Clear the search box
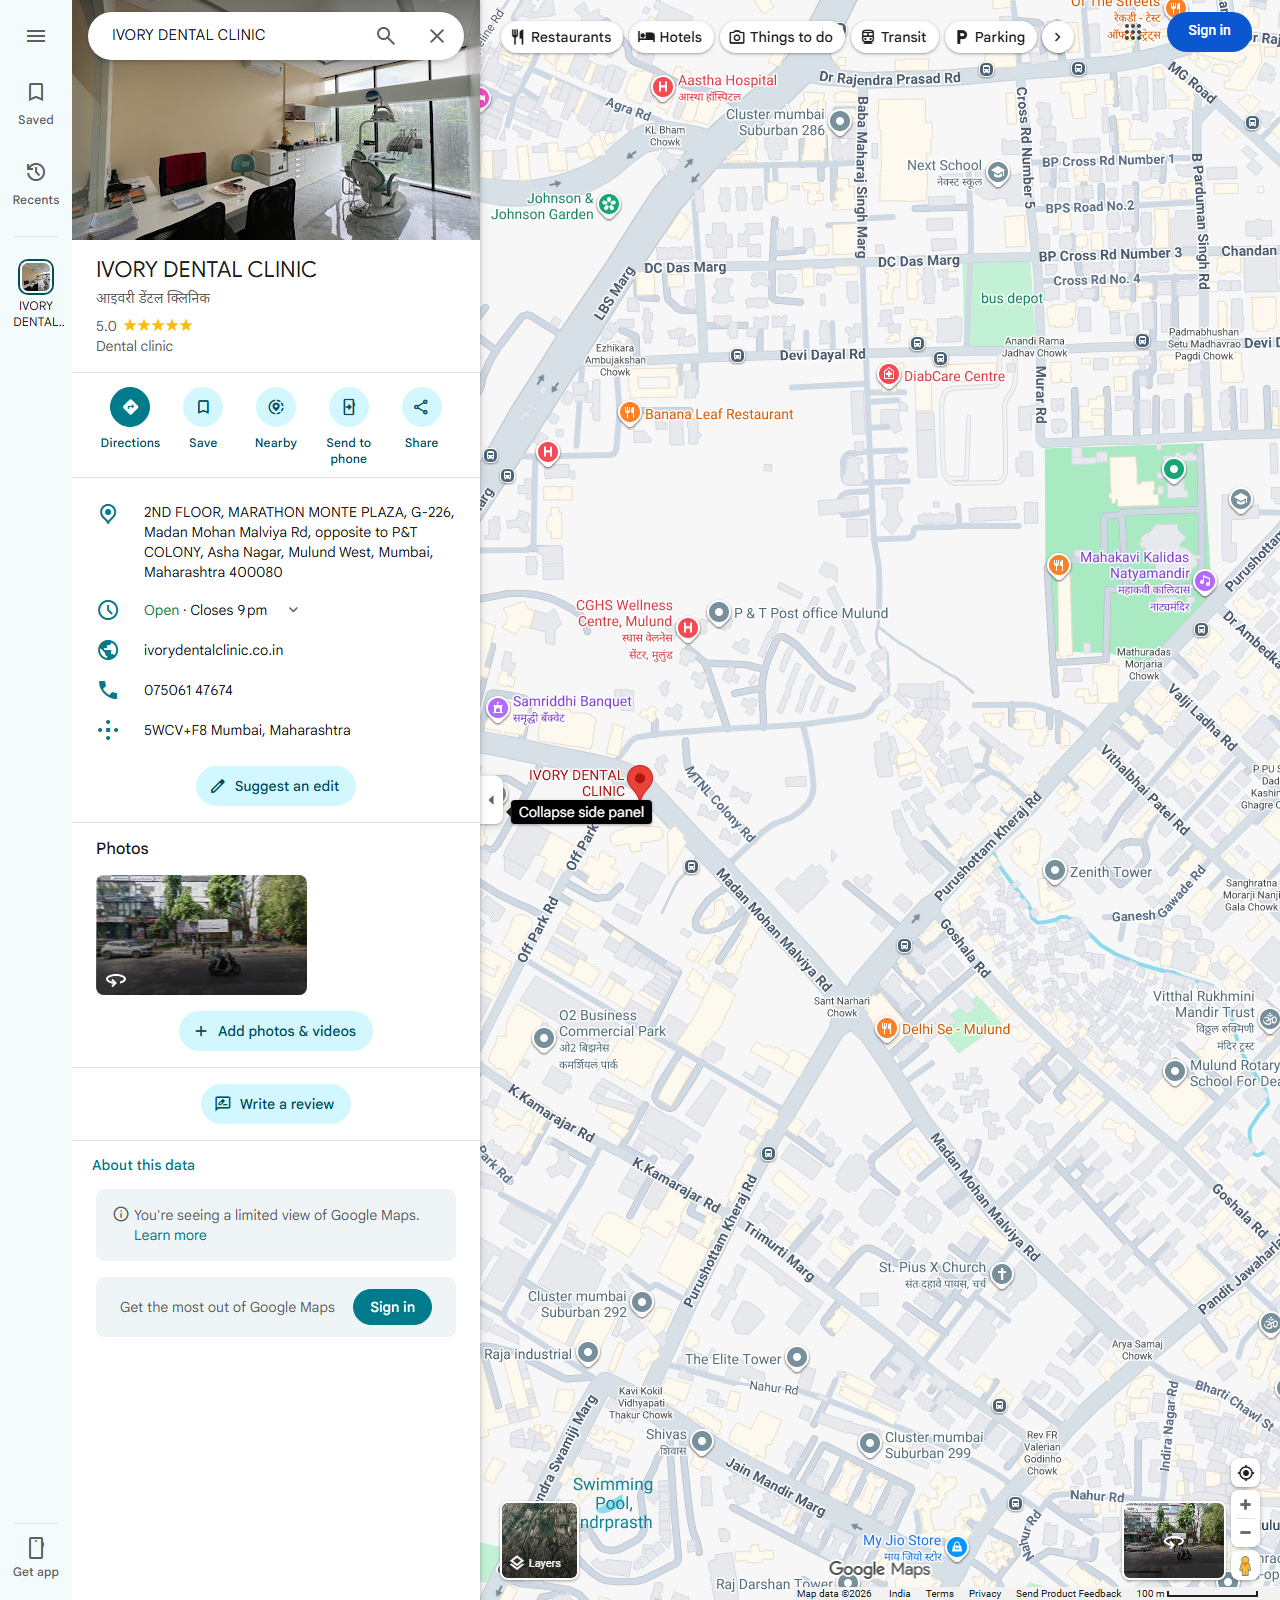 coord(437,36)
